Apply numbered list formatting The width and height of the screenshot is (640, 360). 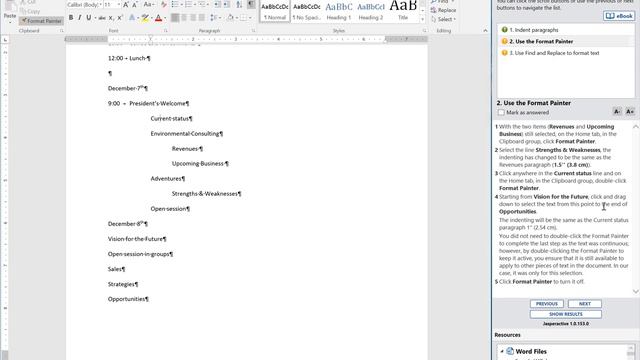point(189,5)
